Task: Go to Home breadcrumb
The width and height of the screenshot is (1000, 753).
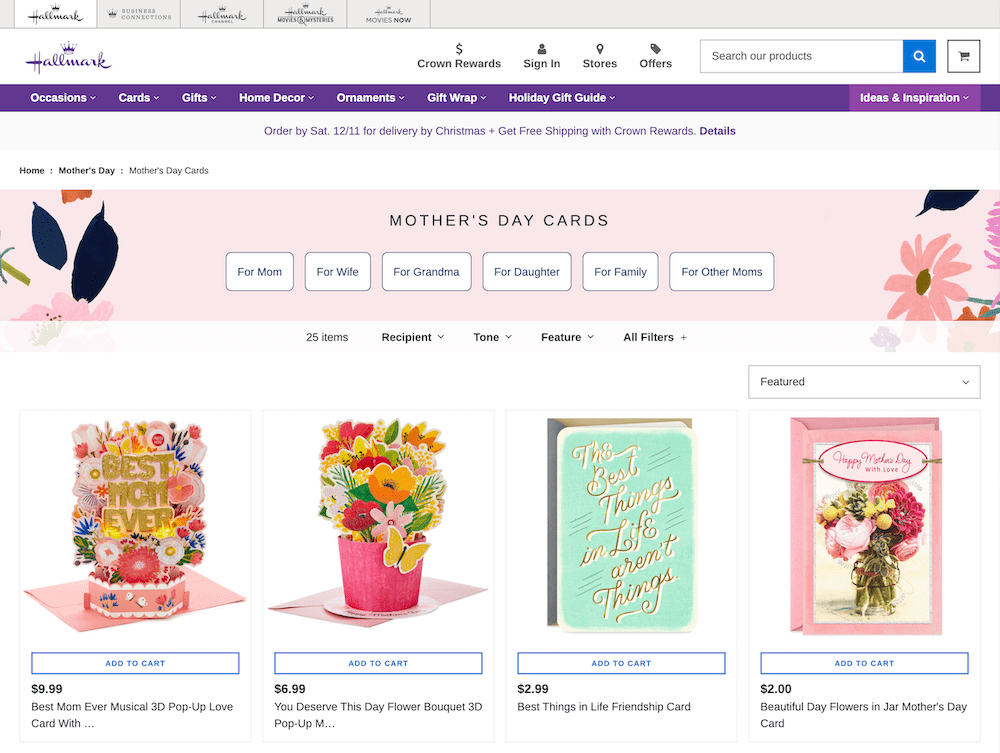Action: [x=32, y=170]
